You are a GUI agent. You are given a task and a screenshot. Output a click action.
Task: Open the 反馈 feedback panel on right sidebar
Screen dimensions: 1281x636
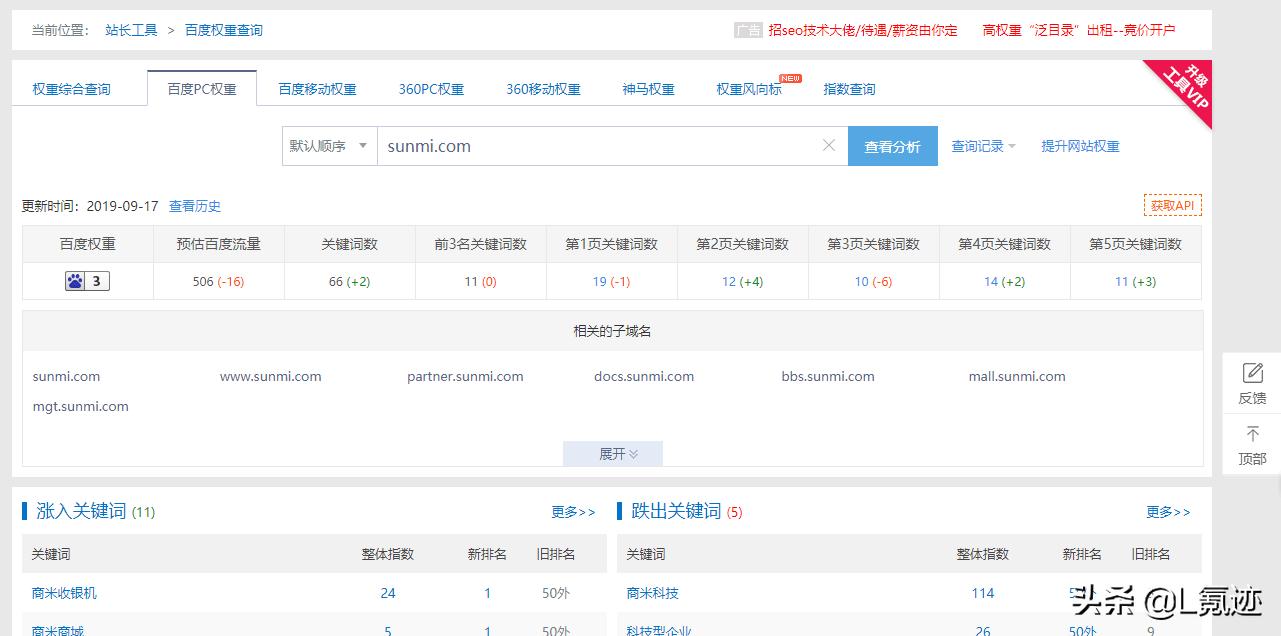coord(1251,382)
